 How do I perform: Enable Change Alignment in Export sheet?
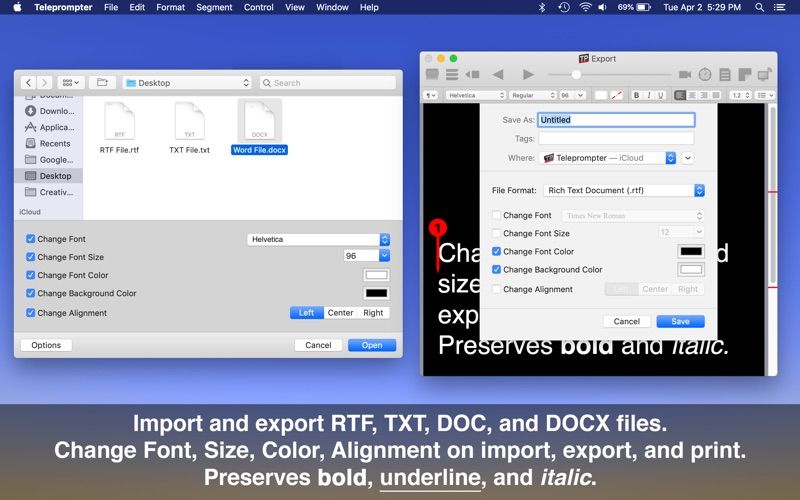(496, 289)
